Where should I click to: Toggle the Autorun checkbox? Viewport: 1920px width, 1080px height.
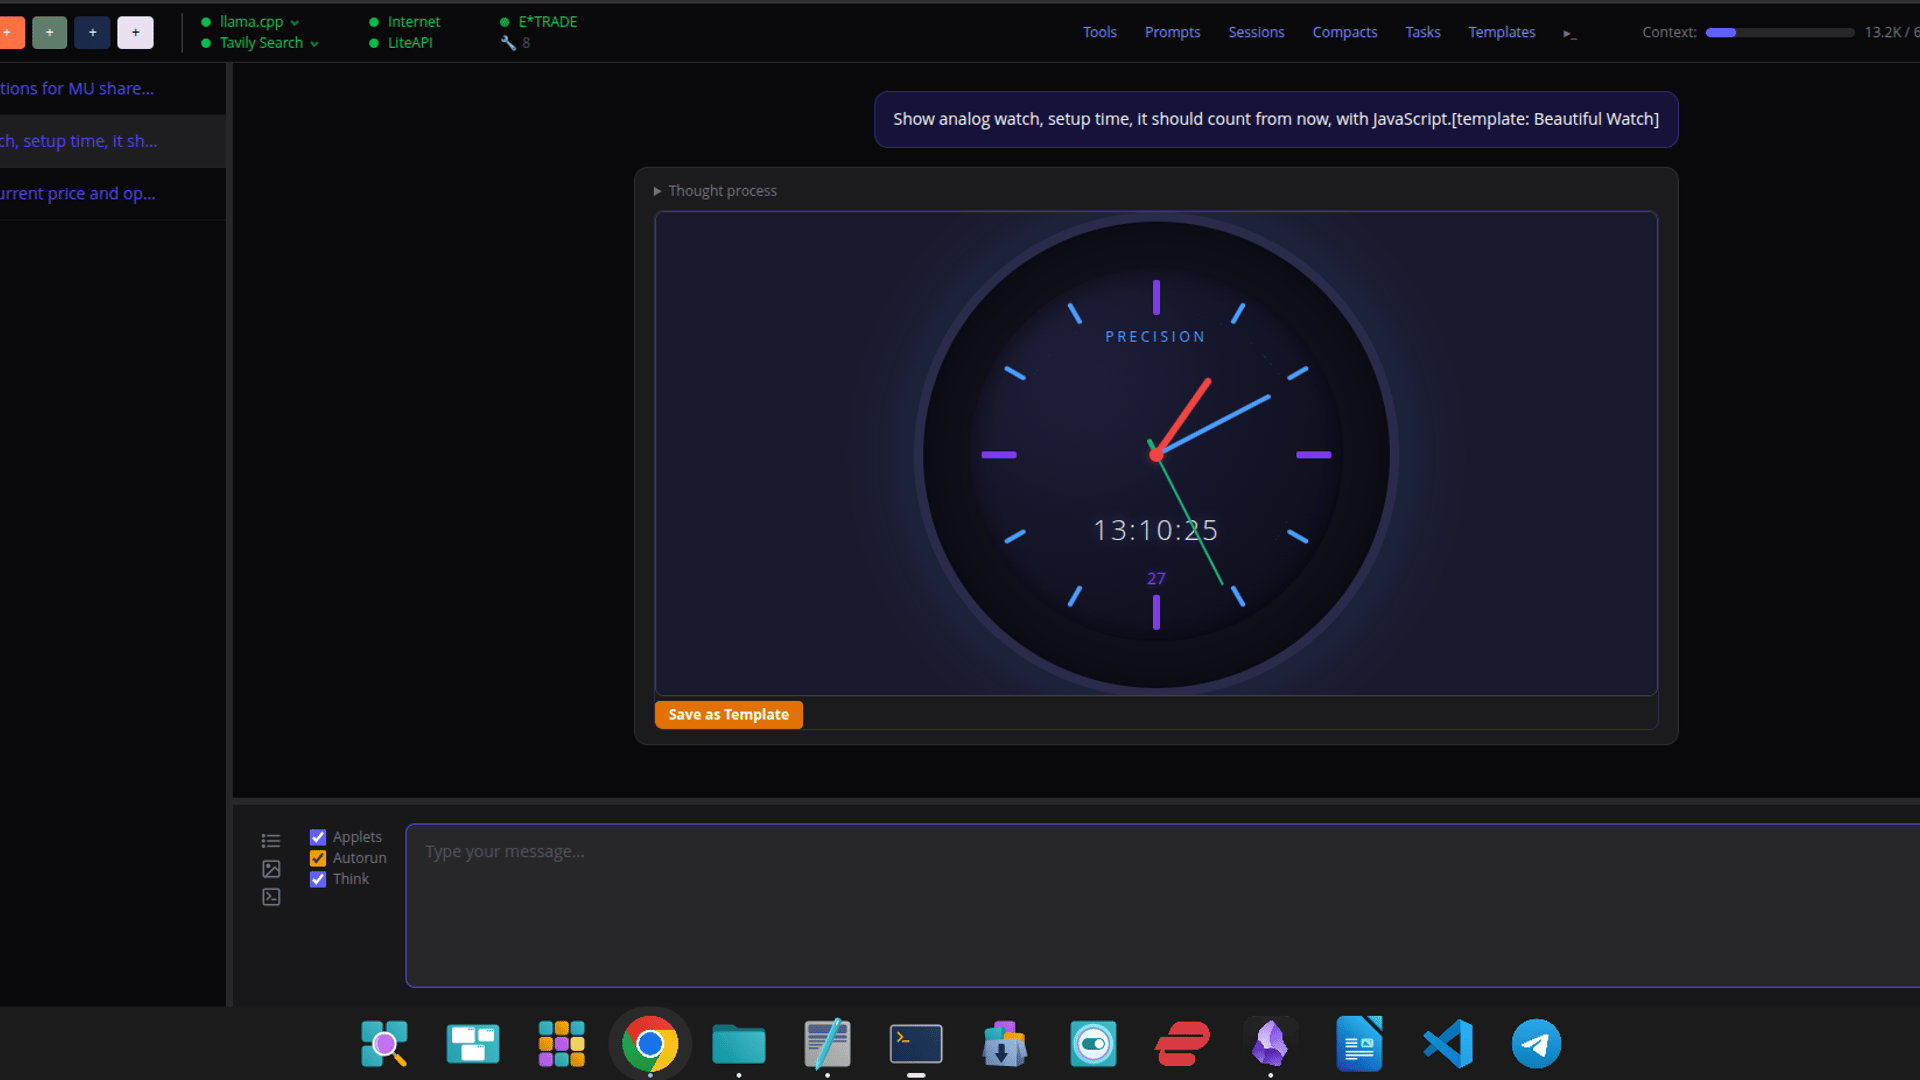[318, 858]
